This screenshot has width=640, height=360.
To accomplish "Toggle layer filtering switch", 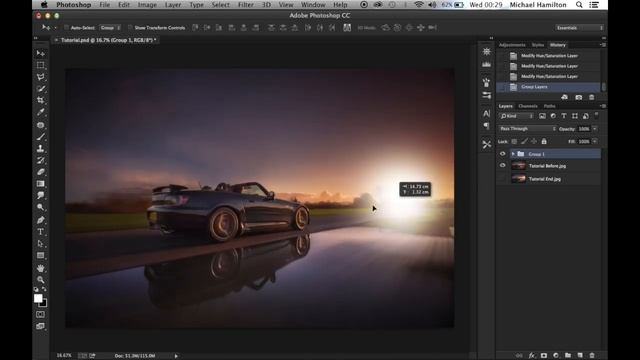I will tap(596, 116).
